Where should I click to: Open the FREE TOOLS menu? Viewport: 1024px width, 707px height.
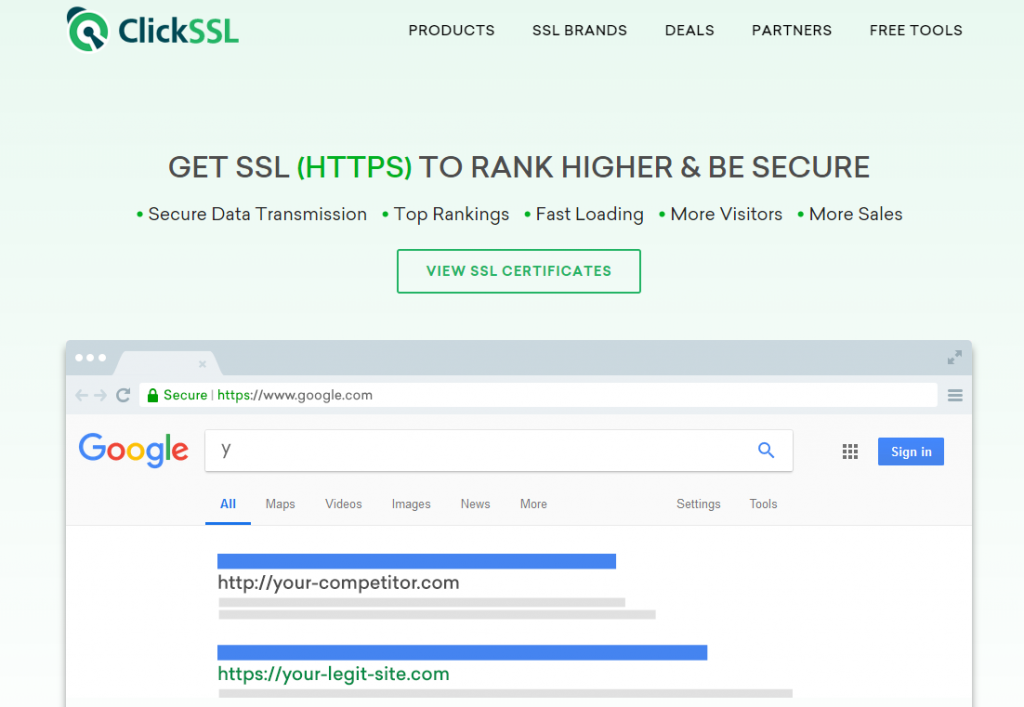(916, 30)
